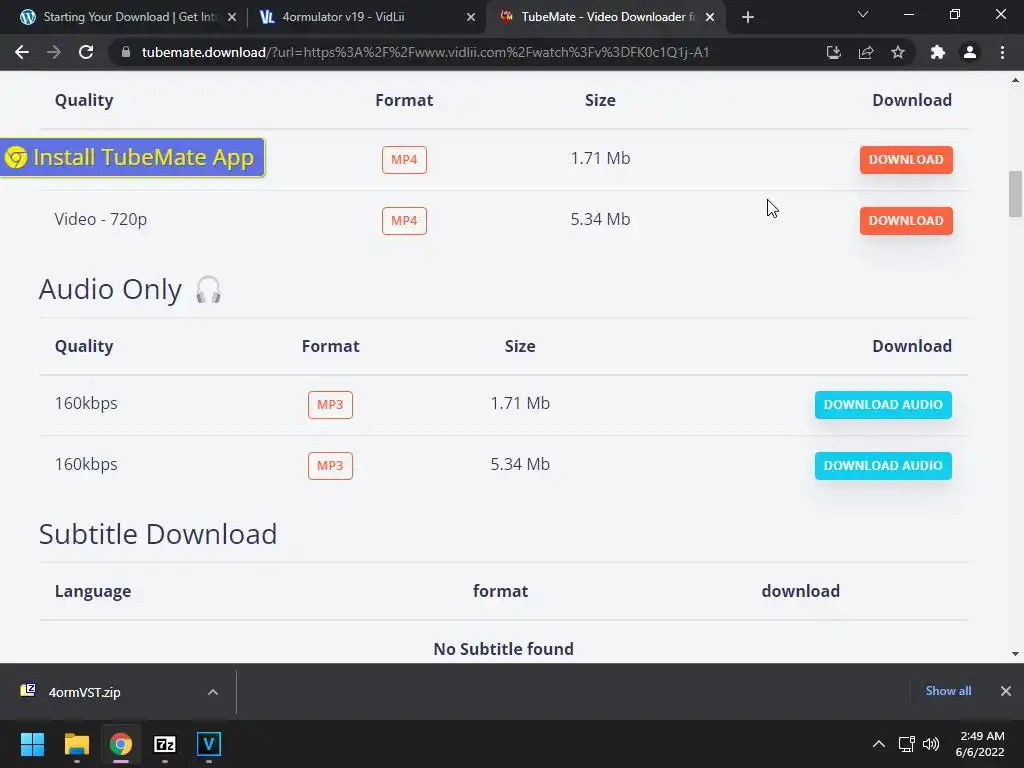Click MP3 badge in 1.71 Mb audio row

coord(330,404)
